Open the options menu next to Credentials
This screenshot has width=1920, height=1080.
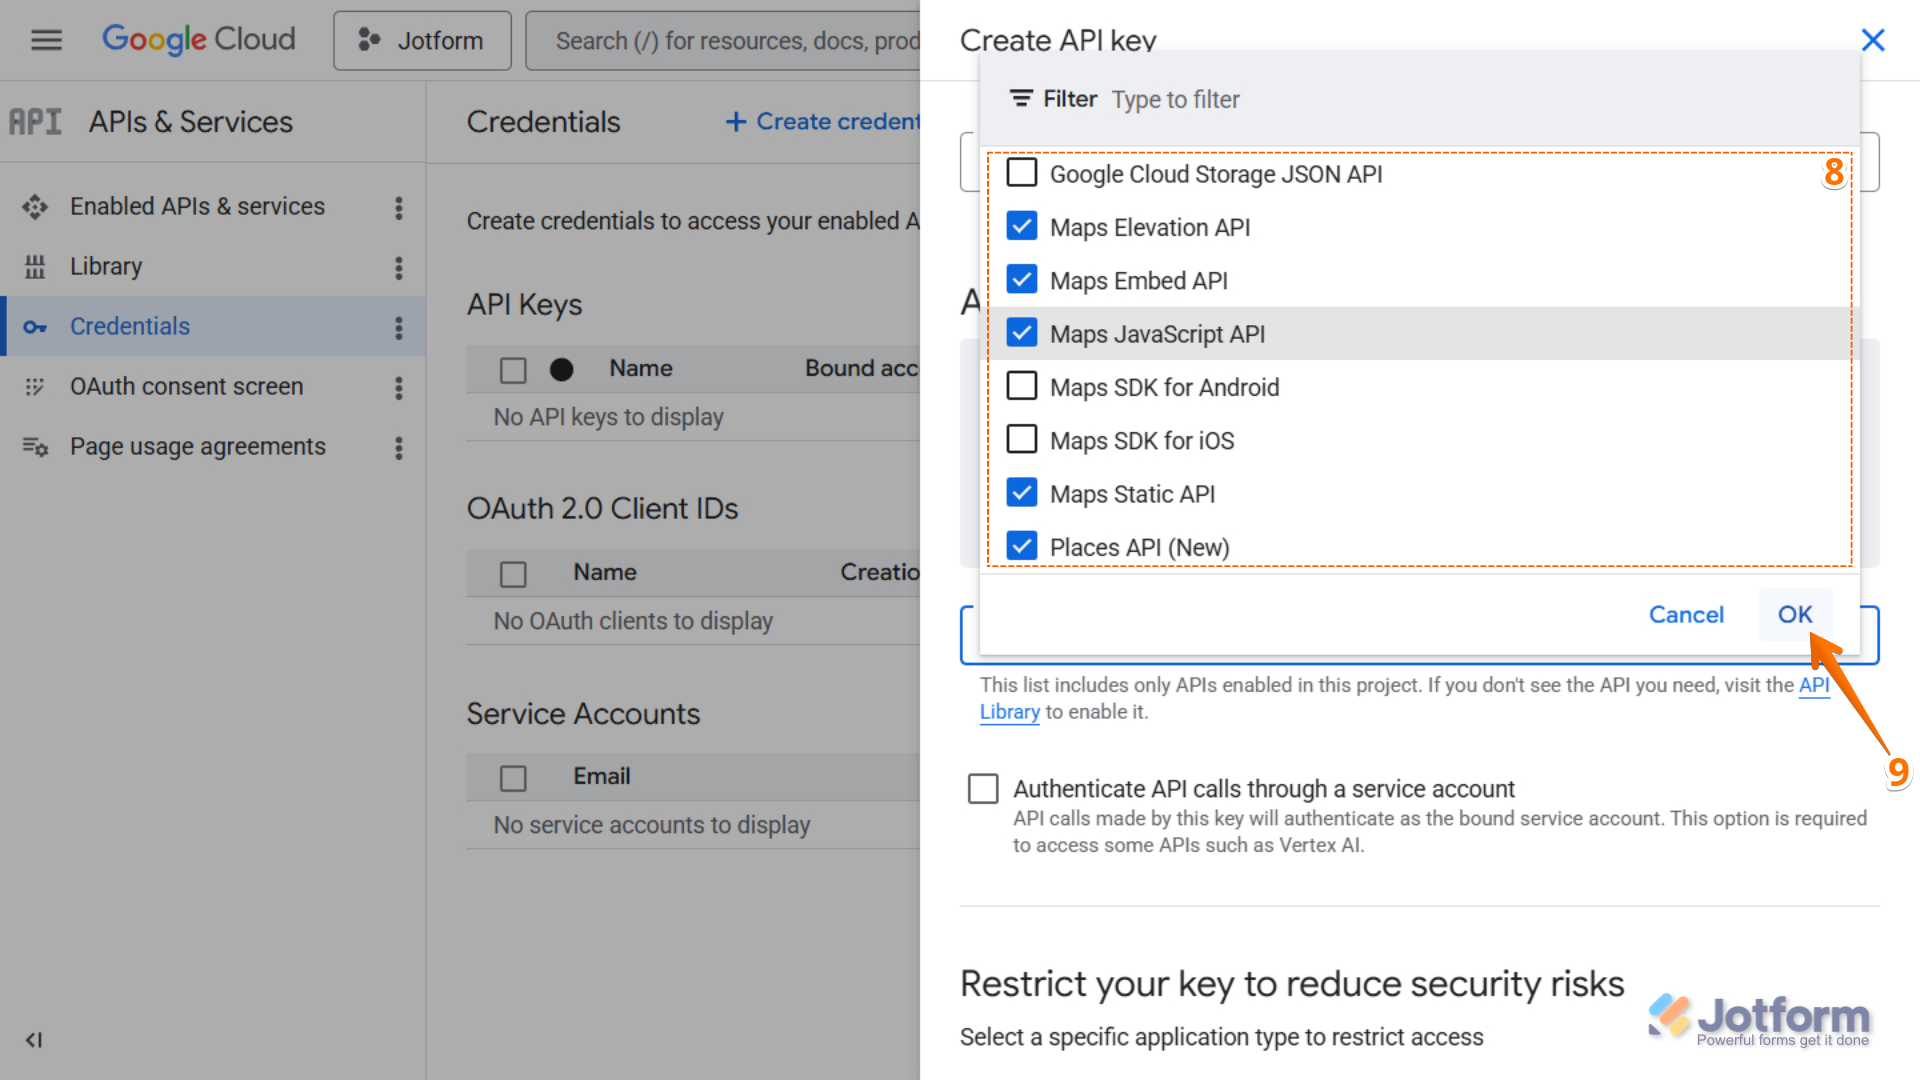click(398, 326)
